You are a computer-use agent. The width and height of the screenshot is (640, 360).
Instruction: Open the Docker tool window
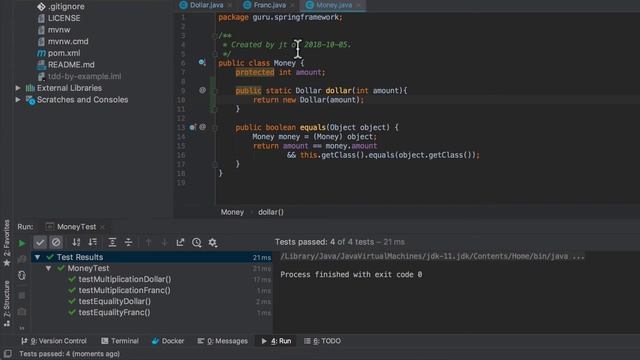pyautogui.click(x=168, y=341)
